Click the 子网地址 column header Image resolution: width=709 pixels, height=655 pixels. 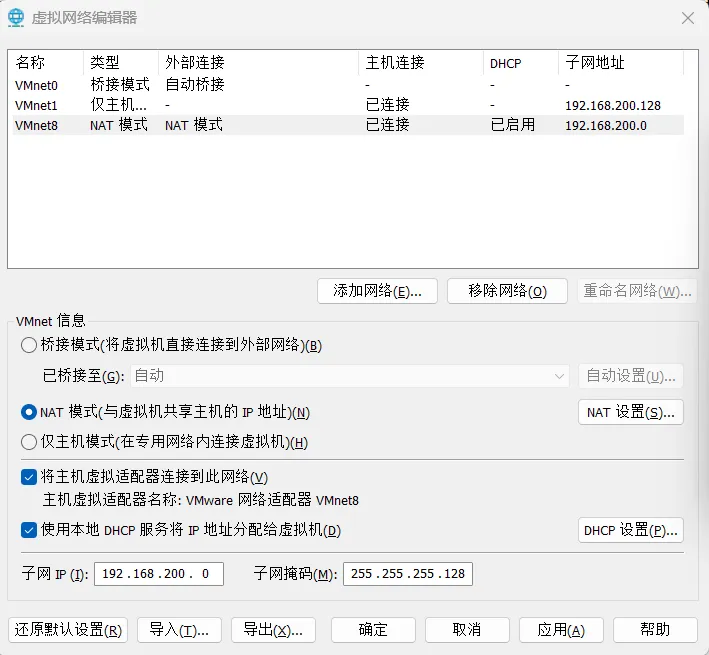pyautogui.click(x=621, y=62)
